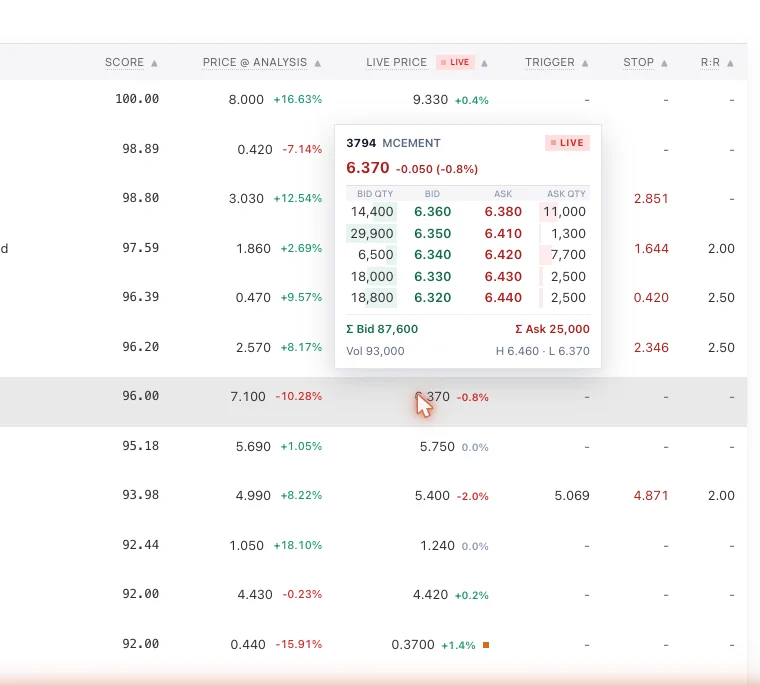Click the H 6.460 · L 6.370 range
760x686 pixels.
(x=542, y=351)
